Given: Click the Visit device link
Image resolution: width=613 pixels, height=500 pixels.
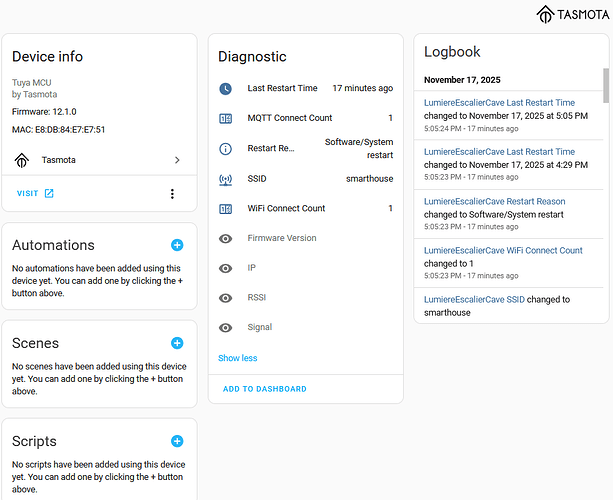Looking at the screenshot, I should (35, 194).
